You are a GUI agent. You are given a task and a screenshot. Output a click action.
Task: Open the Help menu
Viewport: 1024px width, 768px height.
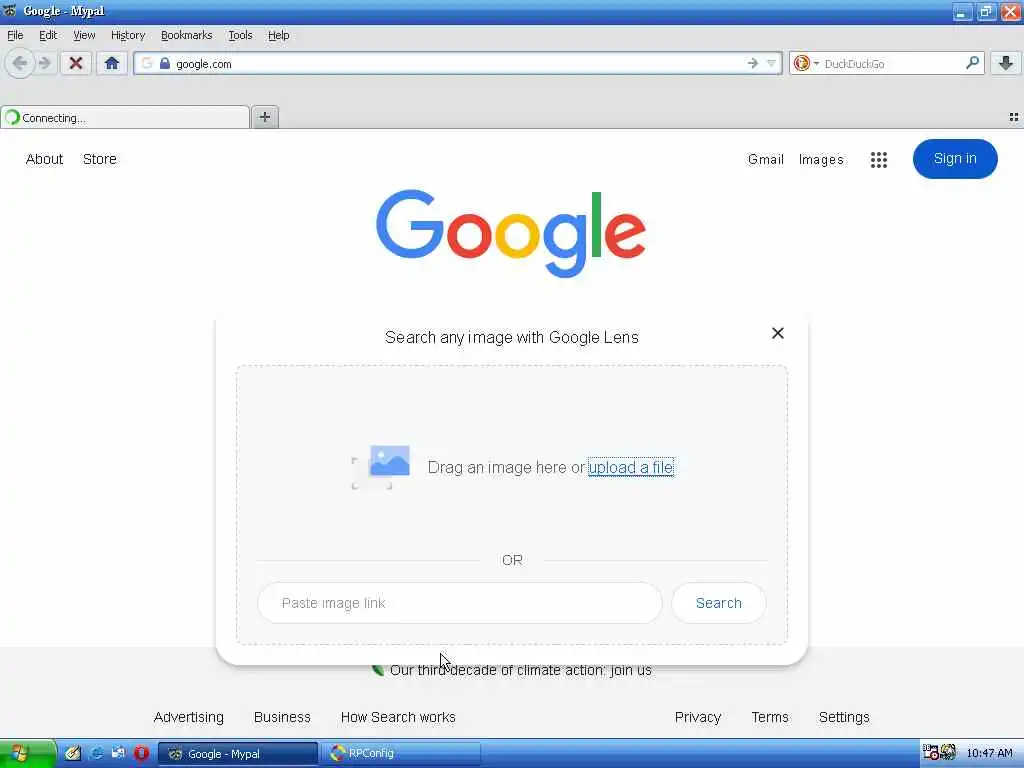click(x=278, y=35)
